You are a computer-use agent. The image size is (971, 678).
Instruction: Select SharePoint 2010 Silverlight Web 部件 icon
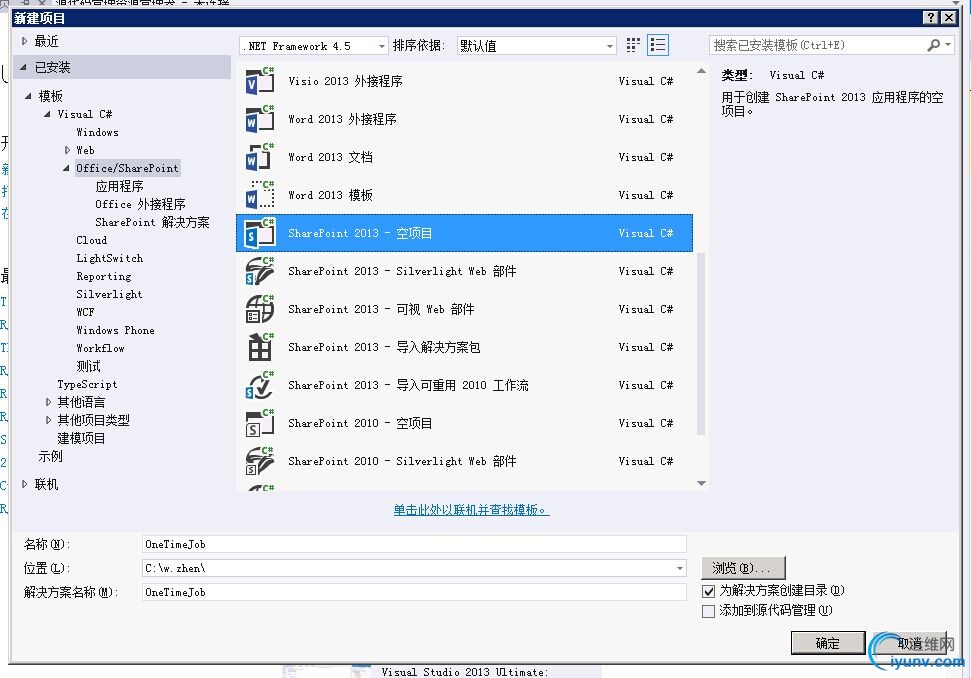coord(259,461)
